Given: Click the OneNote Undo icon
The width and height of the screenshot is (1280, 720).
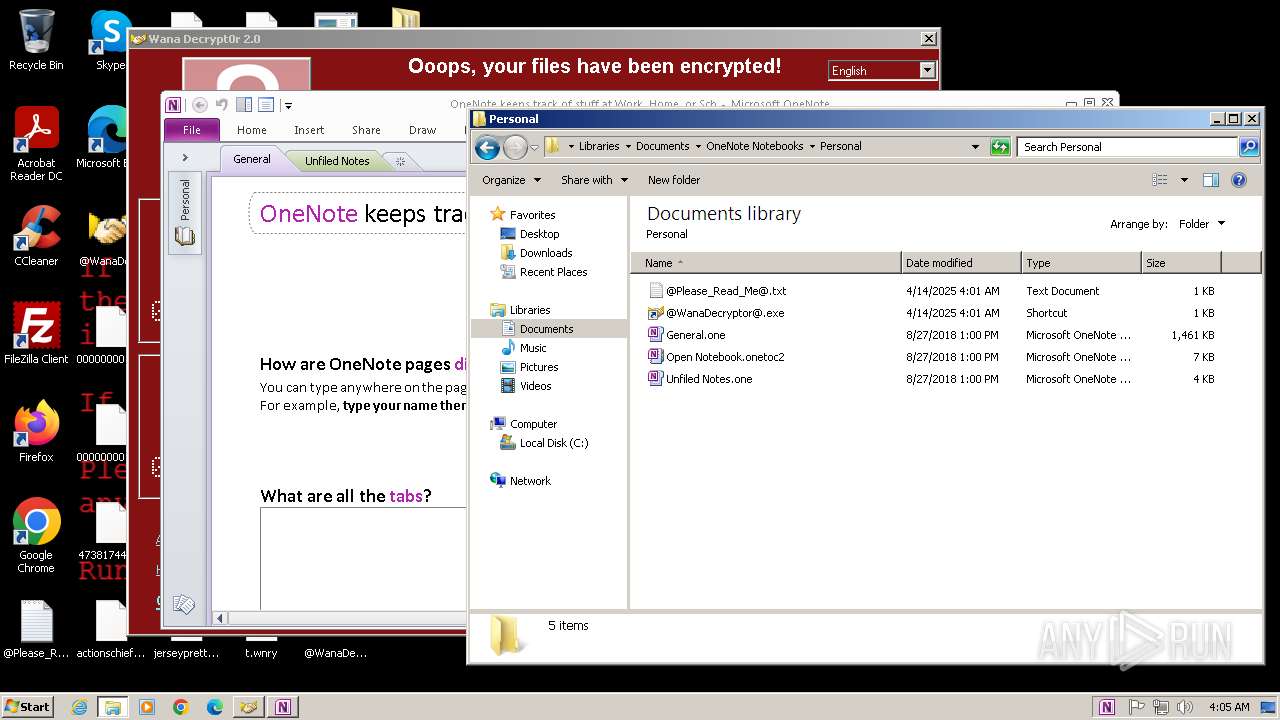Looking at the screenshot, I should [222, 104].
